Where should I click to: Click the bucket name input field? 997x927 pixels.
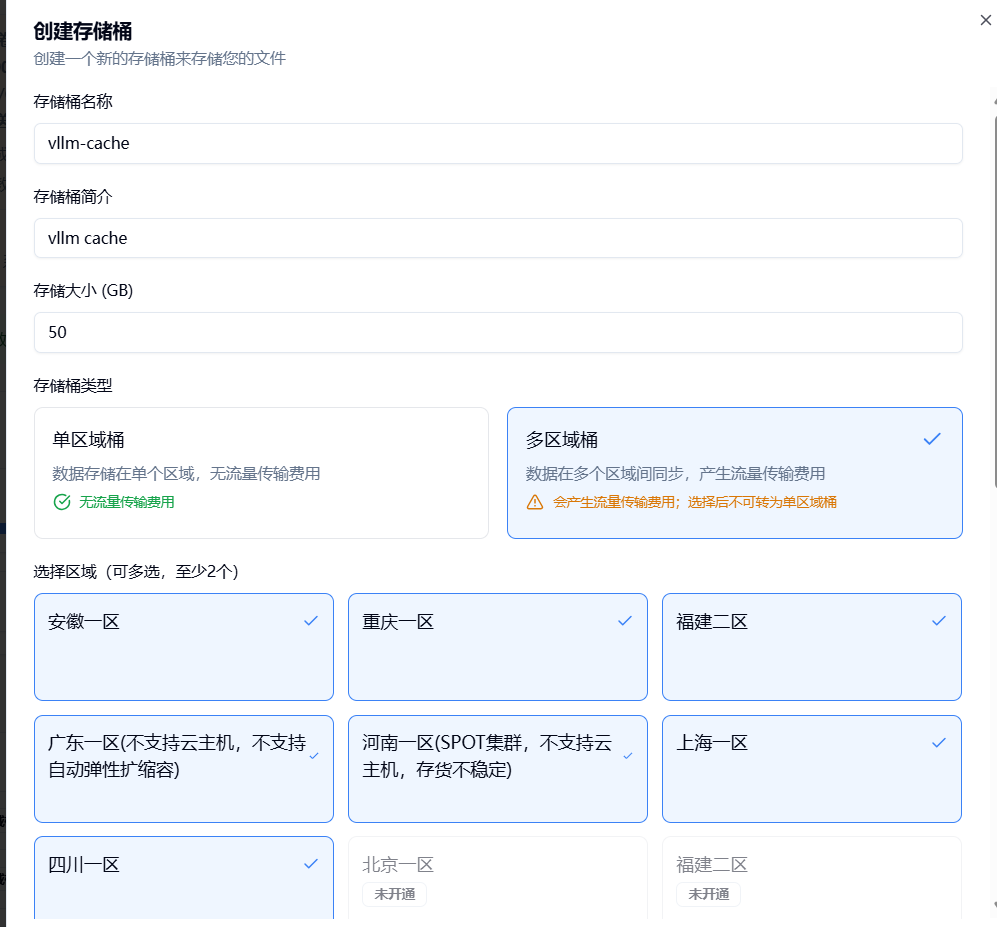tap(498, 143)
